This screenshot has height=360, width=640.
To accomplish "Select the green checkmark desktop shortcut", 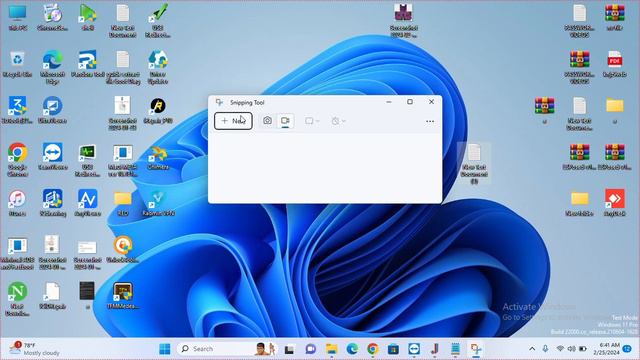I will pyautogui.click(x=158, y=21).
